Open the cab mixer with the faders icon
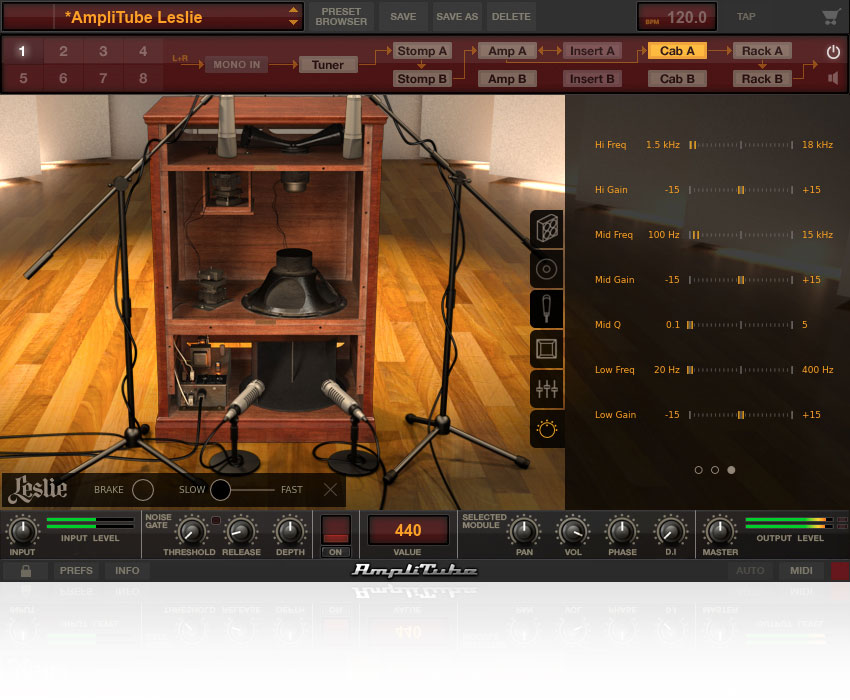Image resolution: width=850 pixels, height=700 pixels. (547, 388)
